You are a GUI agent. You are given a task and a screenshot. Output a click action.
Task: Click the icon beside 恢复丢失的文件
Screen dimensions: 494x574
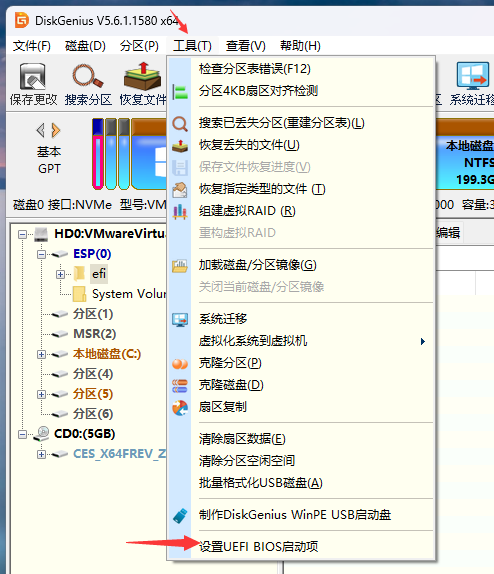click(180, 146)
